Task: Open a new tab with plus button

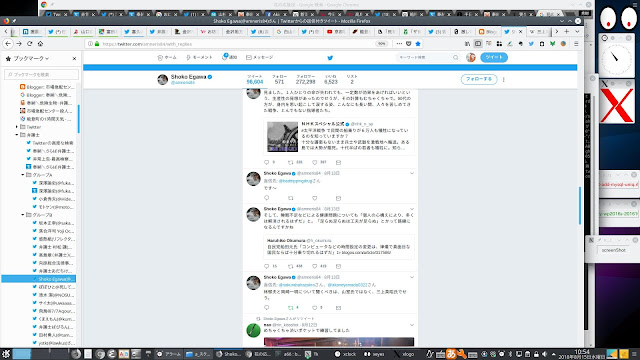Action: (x=567, y=31)
